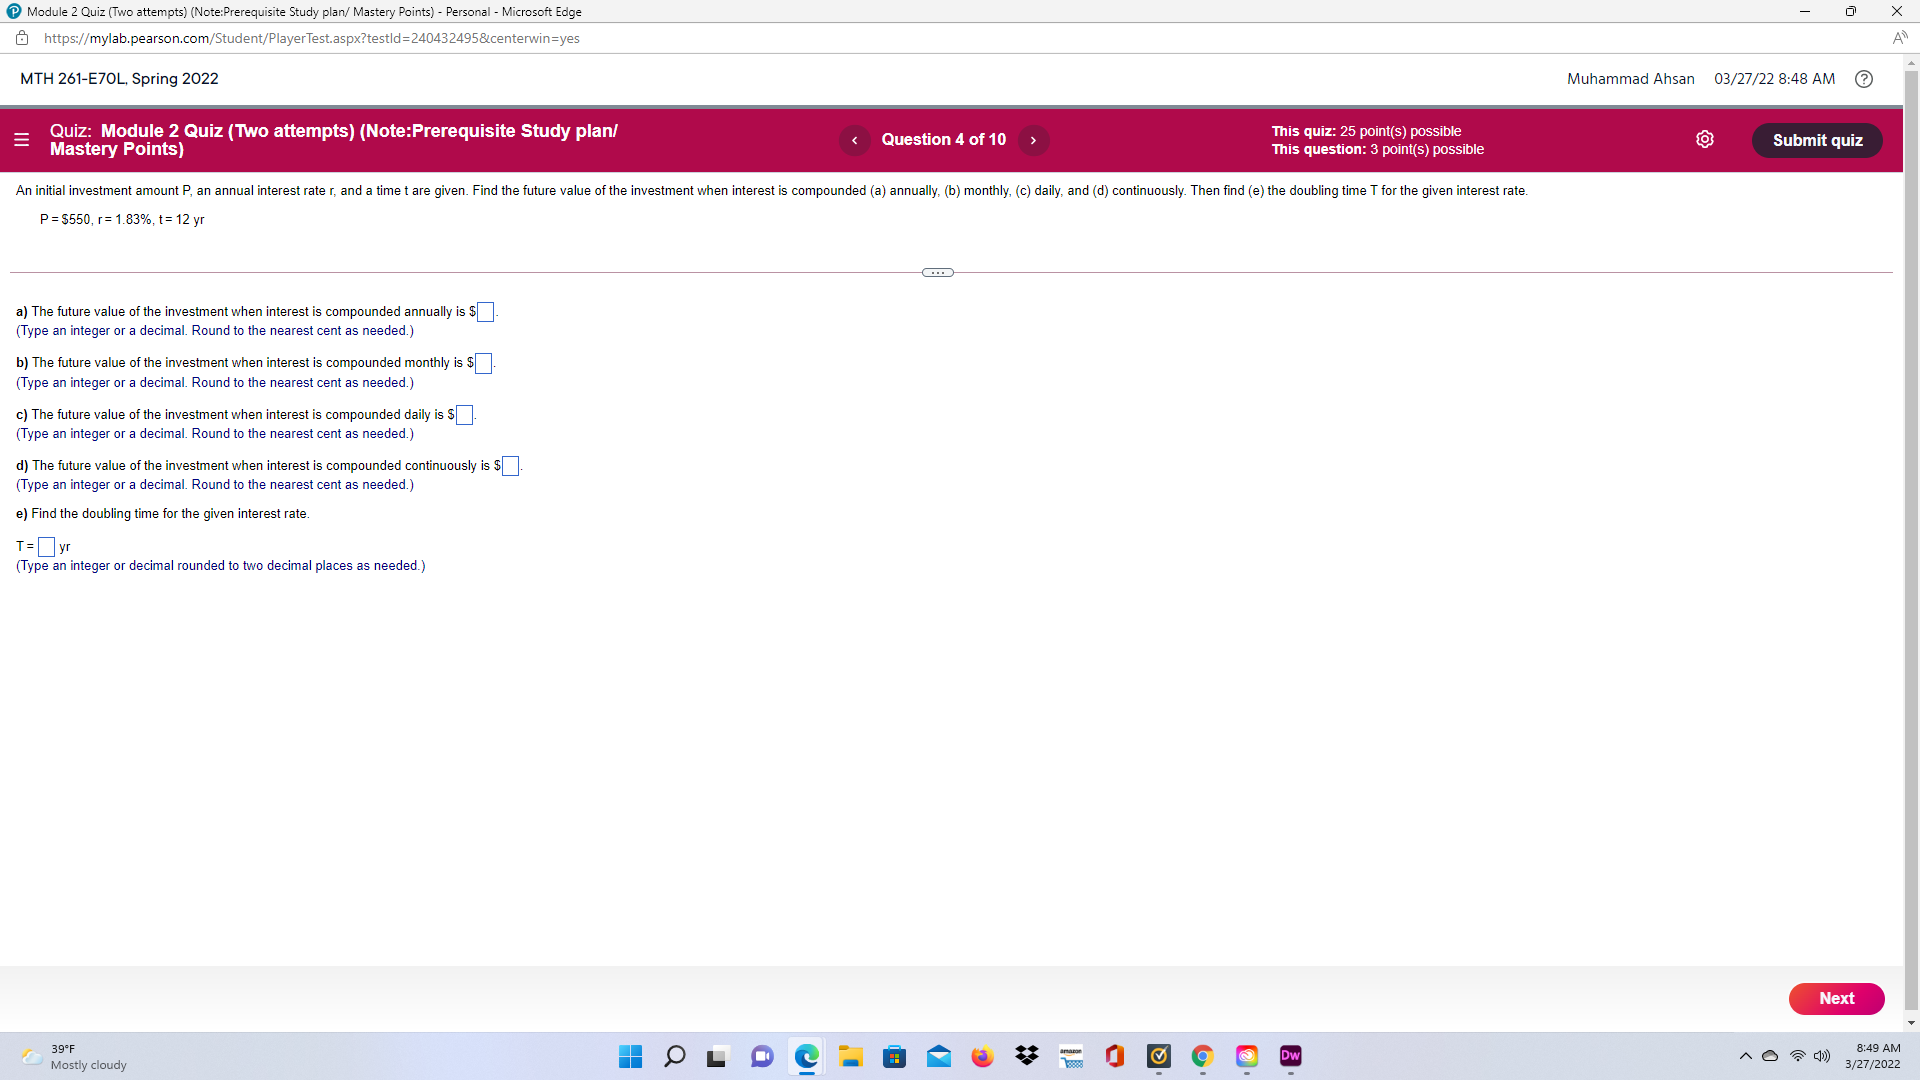Click the help question mark icon

point(1864,79)
